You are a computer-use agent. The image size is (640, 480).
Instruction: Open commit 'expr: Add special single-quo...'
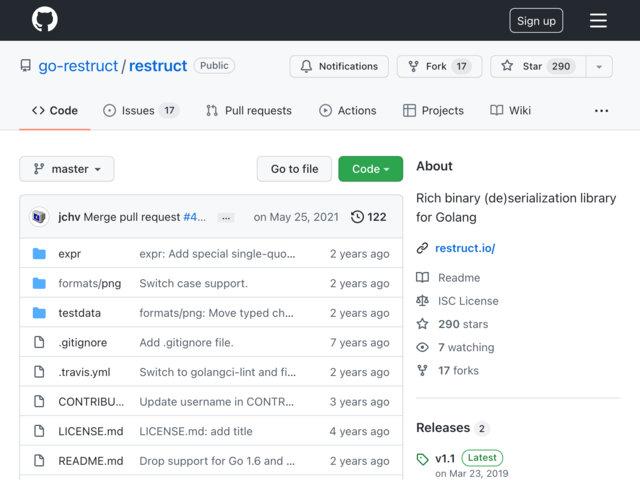(217, 254)
